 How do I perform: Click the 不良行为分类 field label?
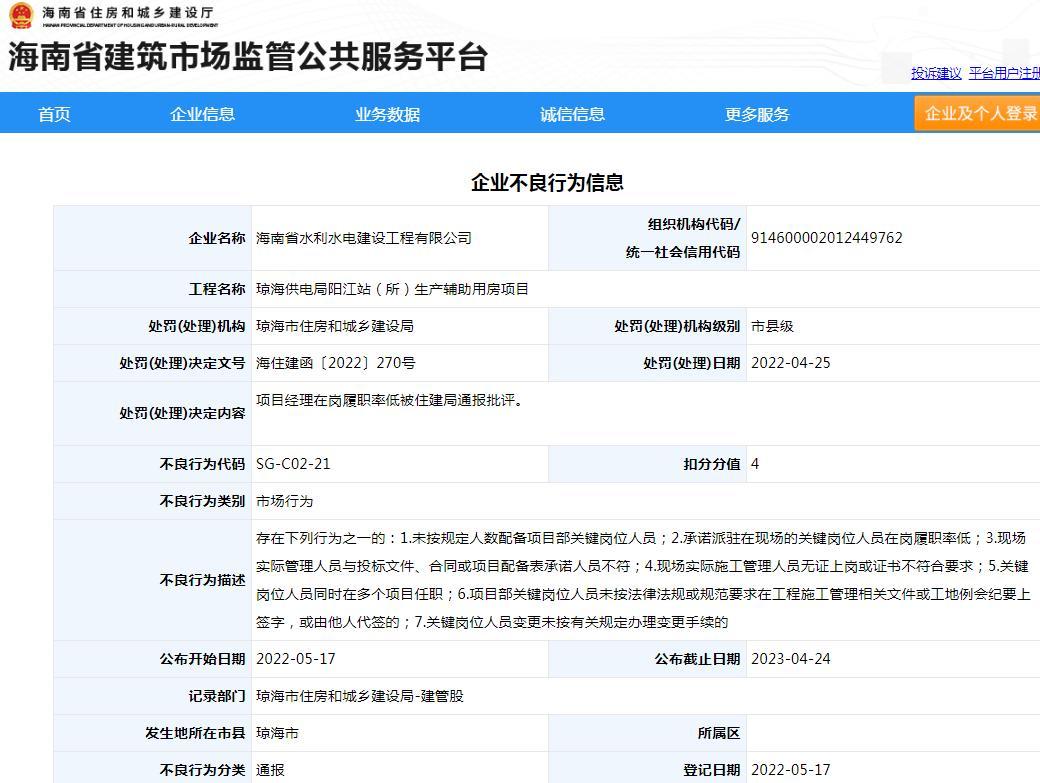coord(202,770)
